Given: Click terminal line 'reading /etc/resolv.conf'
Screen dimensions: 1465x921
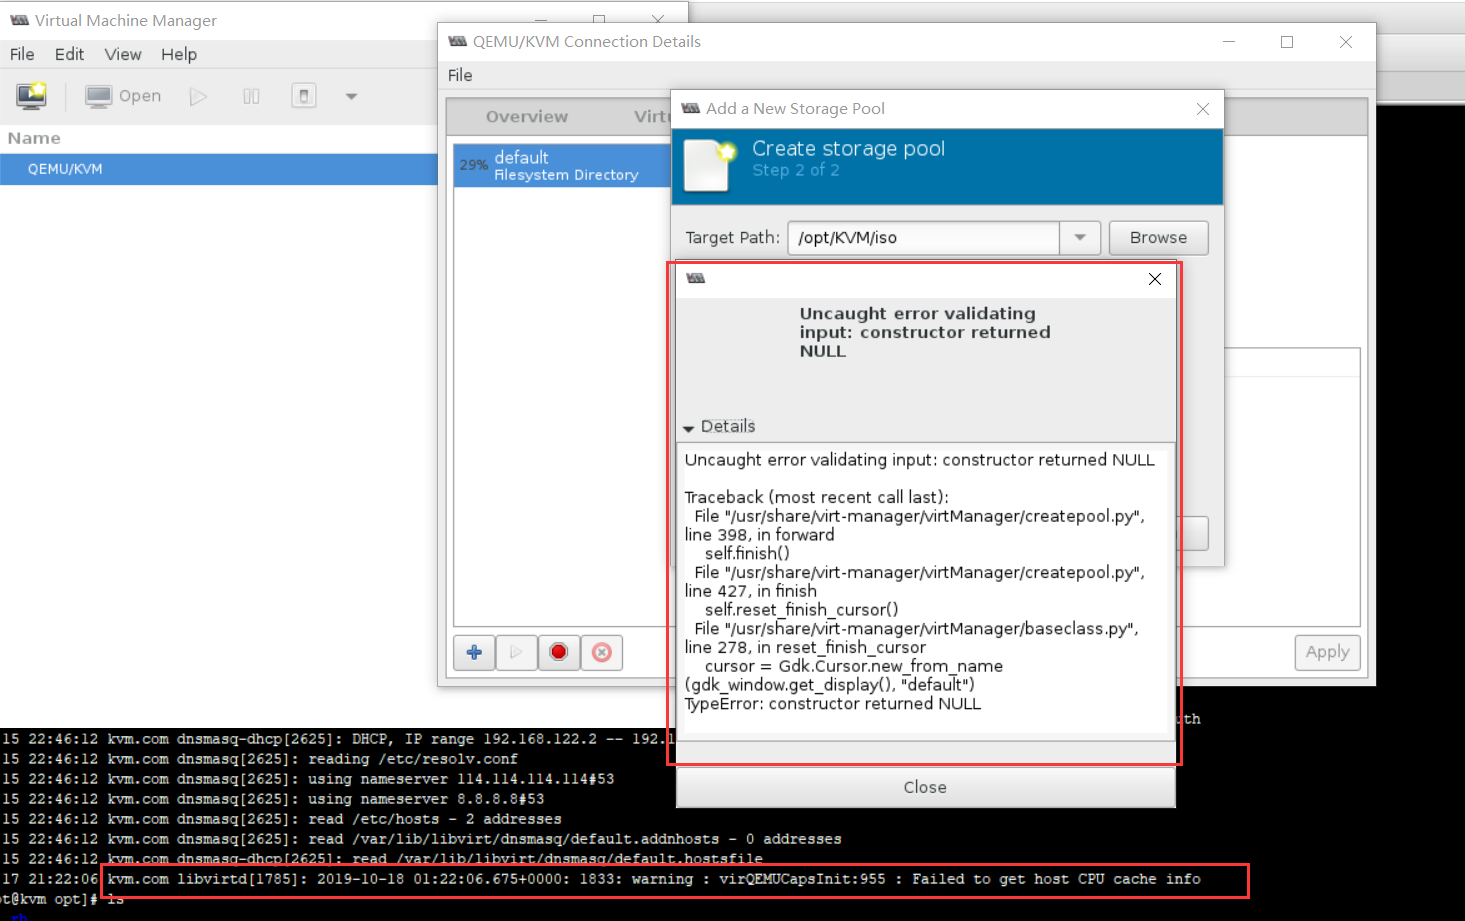Looking at the screenshot, I should (260, 759).
